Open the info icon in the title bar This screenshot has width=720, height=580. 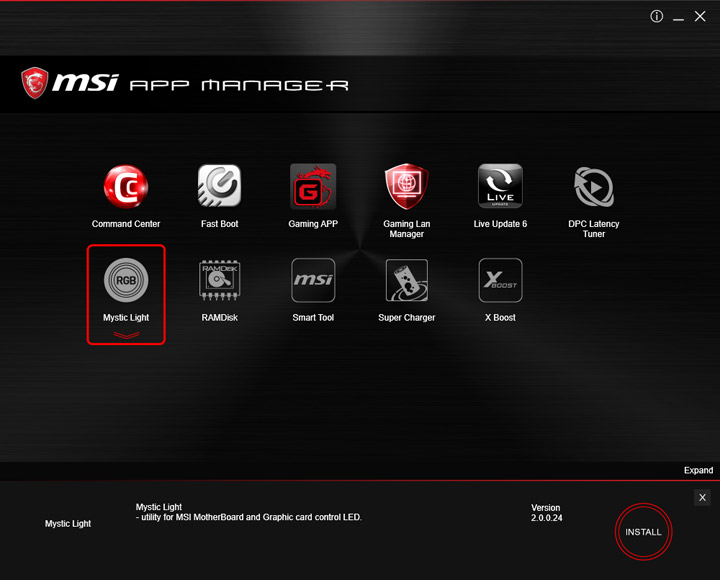click(657, 17)
